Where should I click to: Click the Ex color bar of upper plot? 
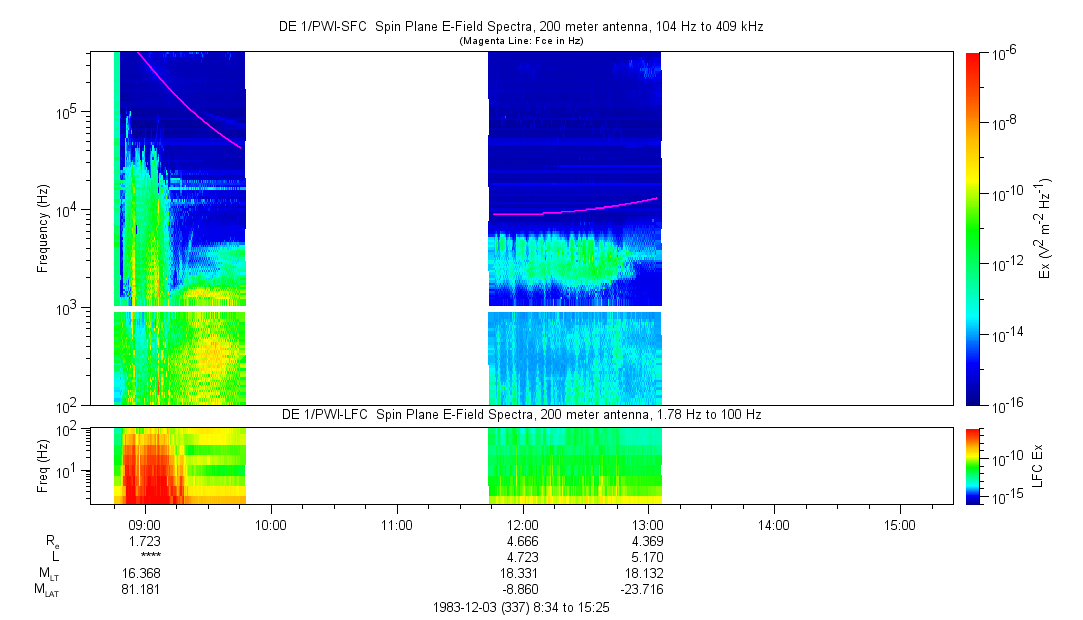point(972,229)
